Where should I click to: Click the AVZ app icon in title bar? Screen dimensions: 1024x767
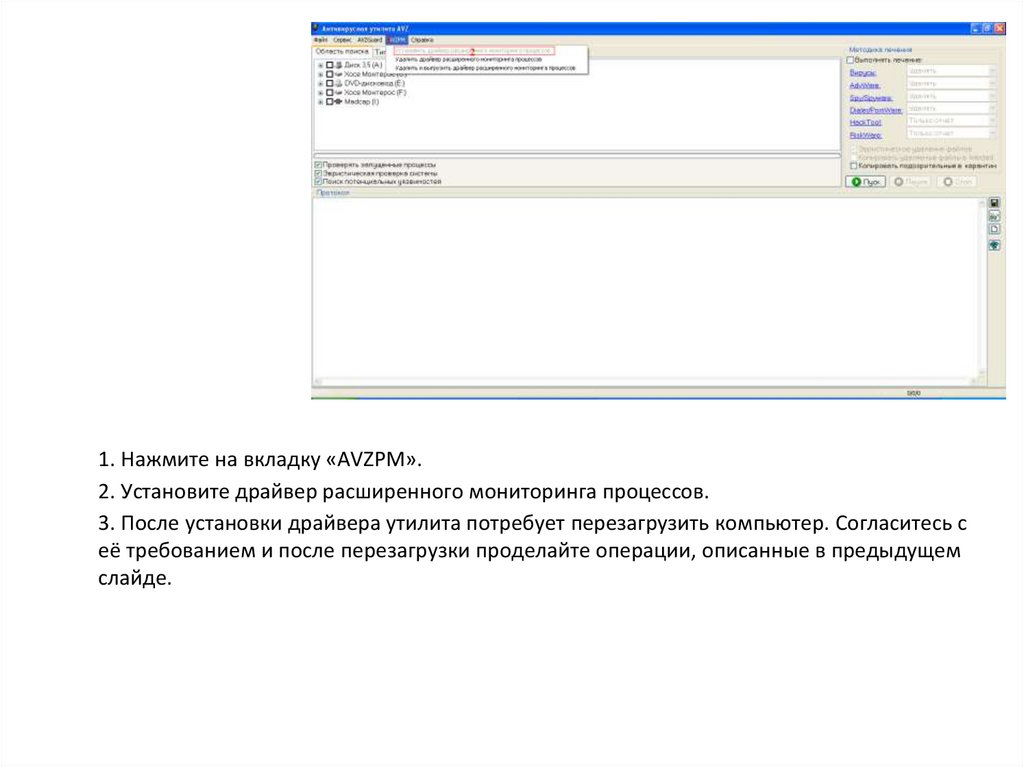[x=316, y=29]
